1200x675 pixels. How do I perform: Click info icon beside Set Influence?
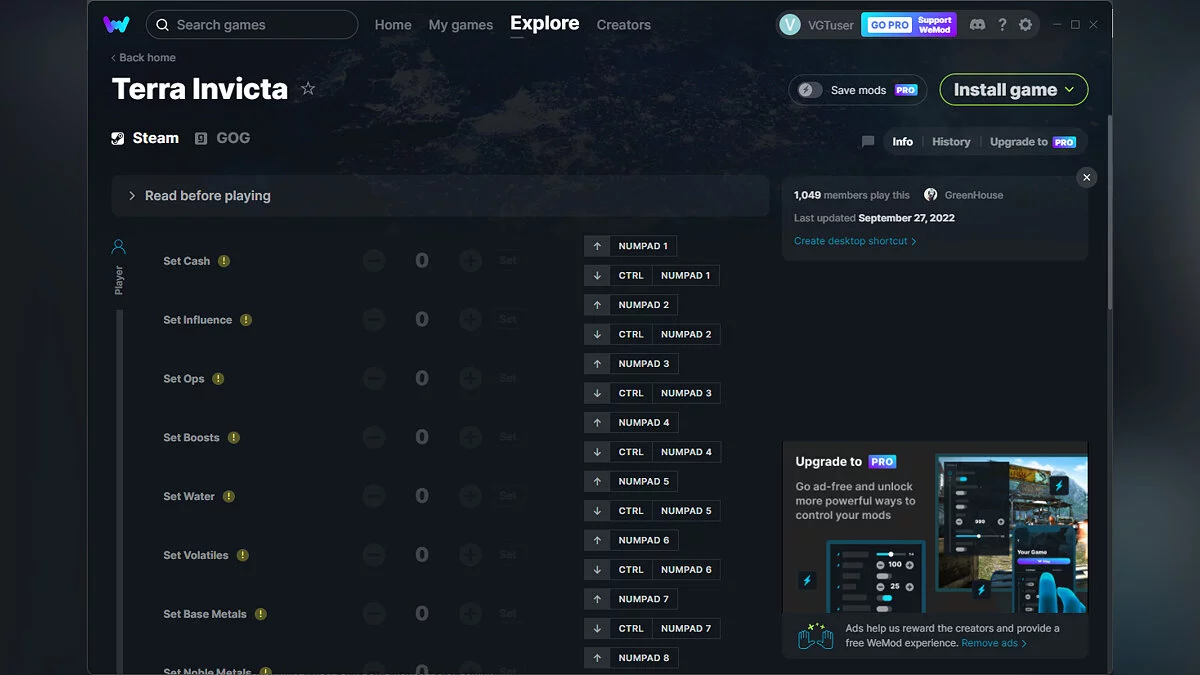(246, 320)
